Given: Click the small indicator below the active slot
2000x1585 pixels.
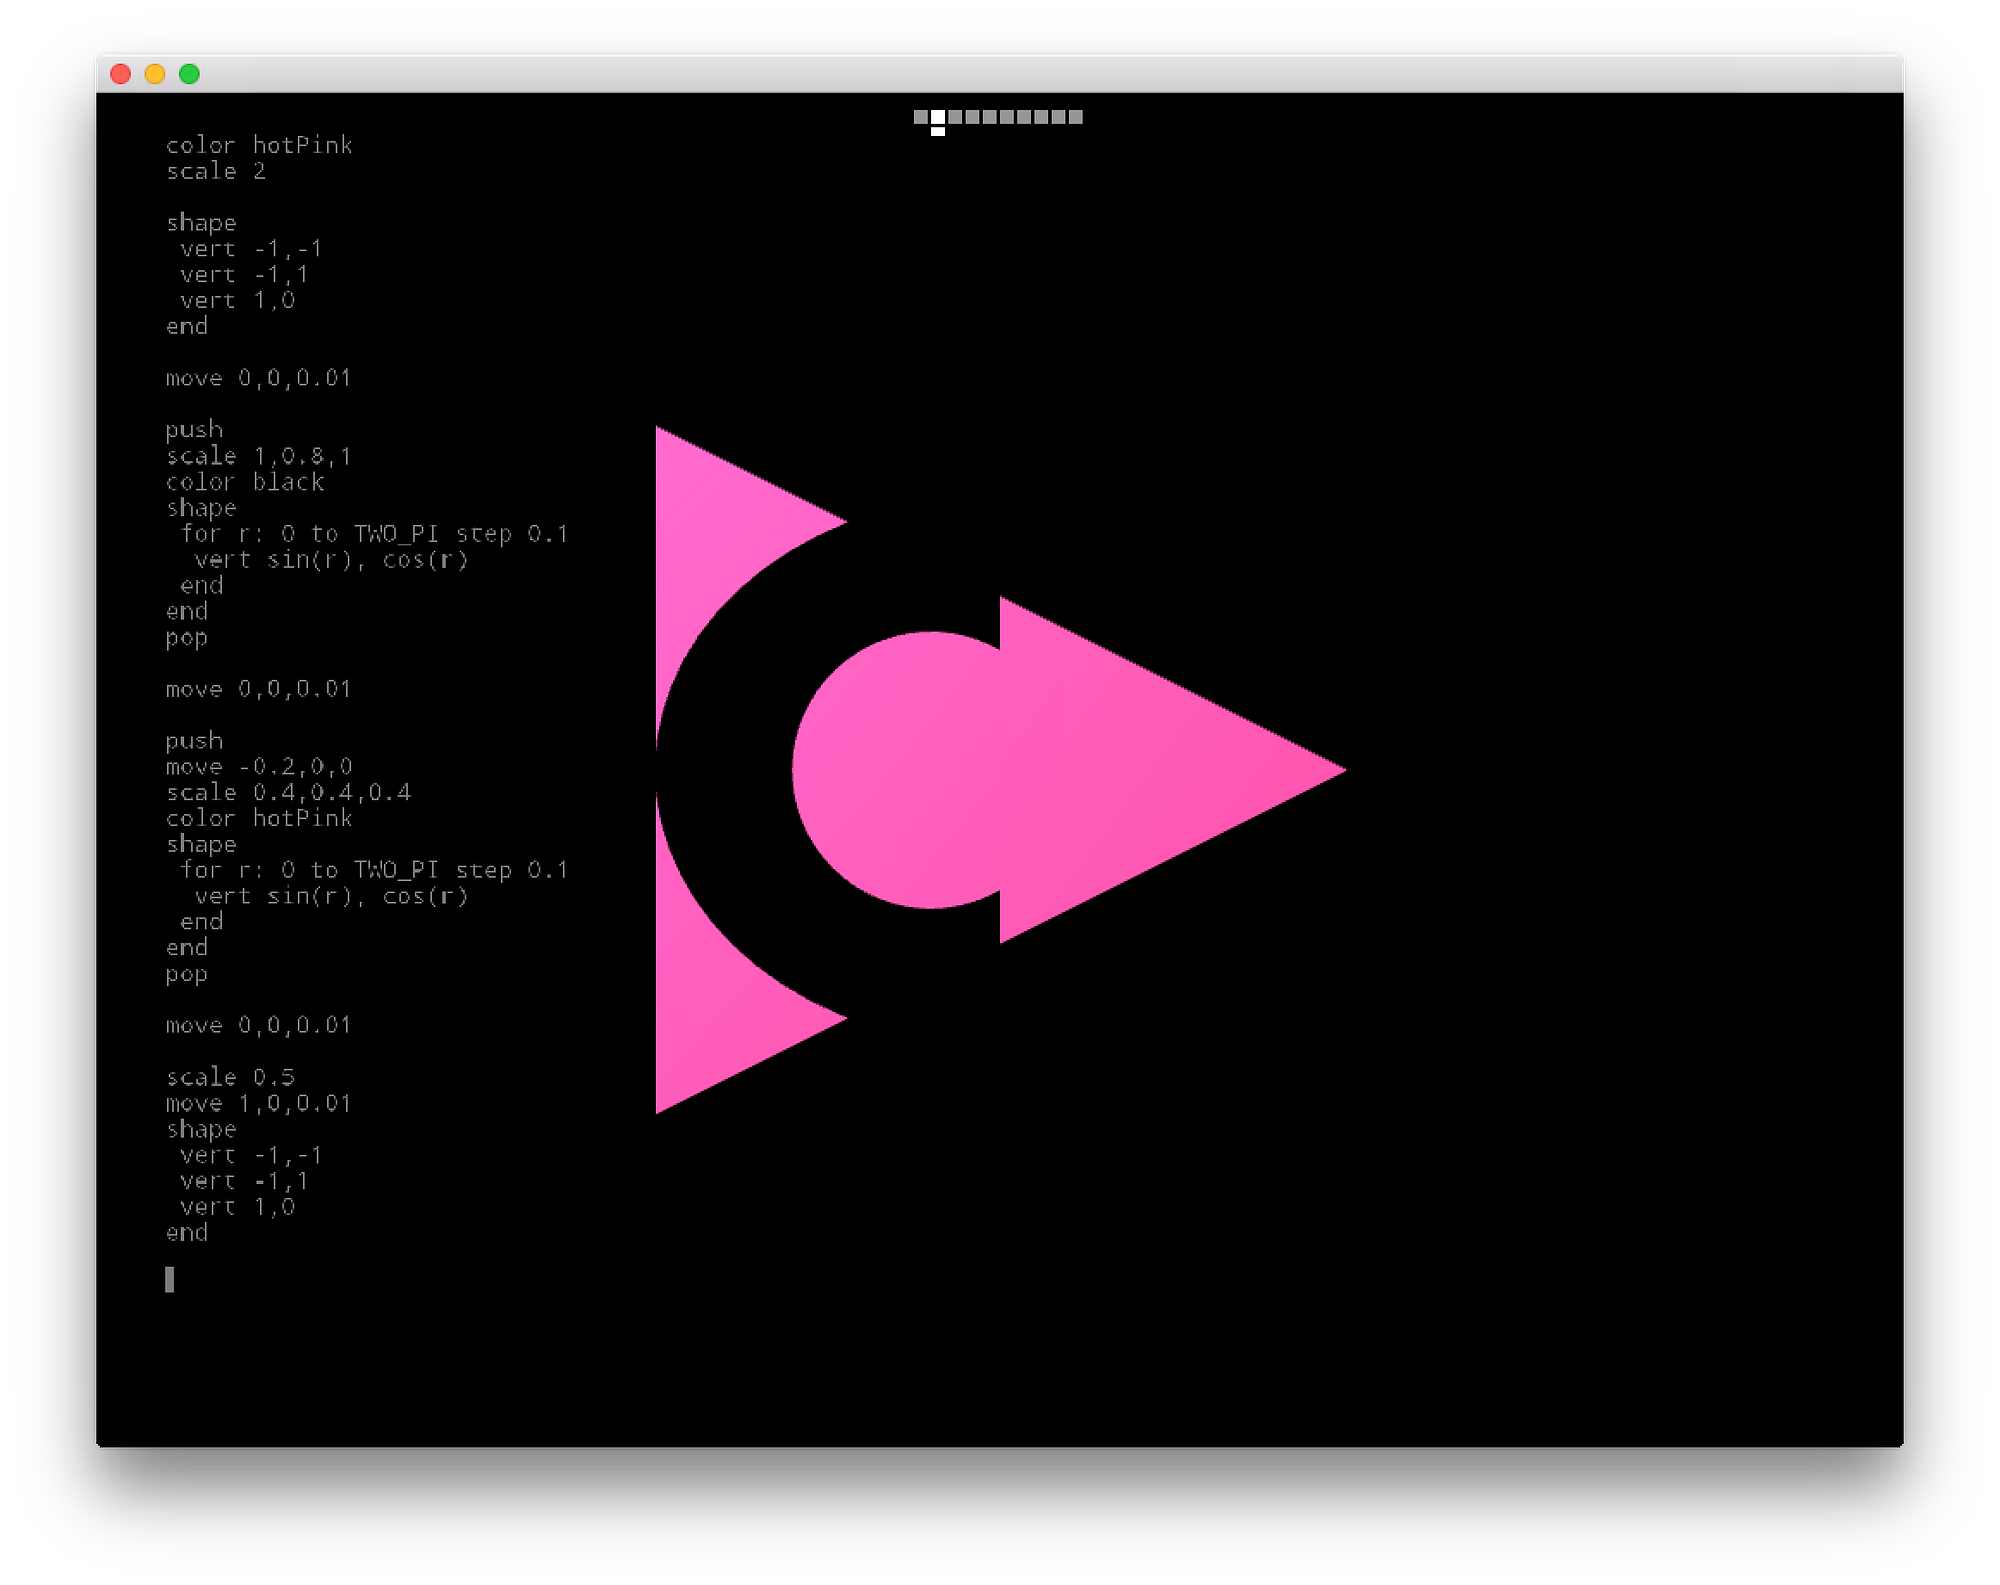Looking at the screenshot, I should (x=938, y=132).
